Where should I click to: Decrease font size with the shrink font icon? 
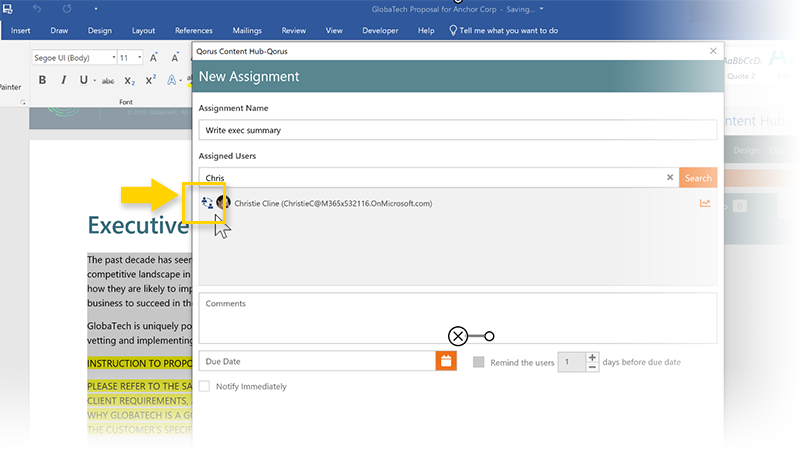(175, 58)
